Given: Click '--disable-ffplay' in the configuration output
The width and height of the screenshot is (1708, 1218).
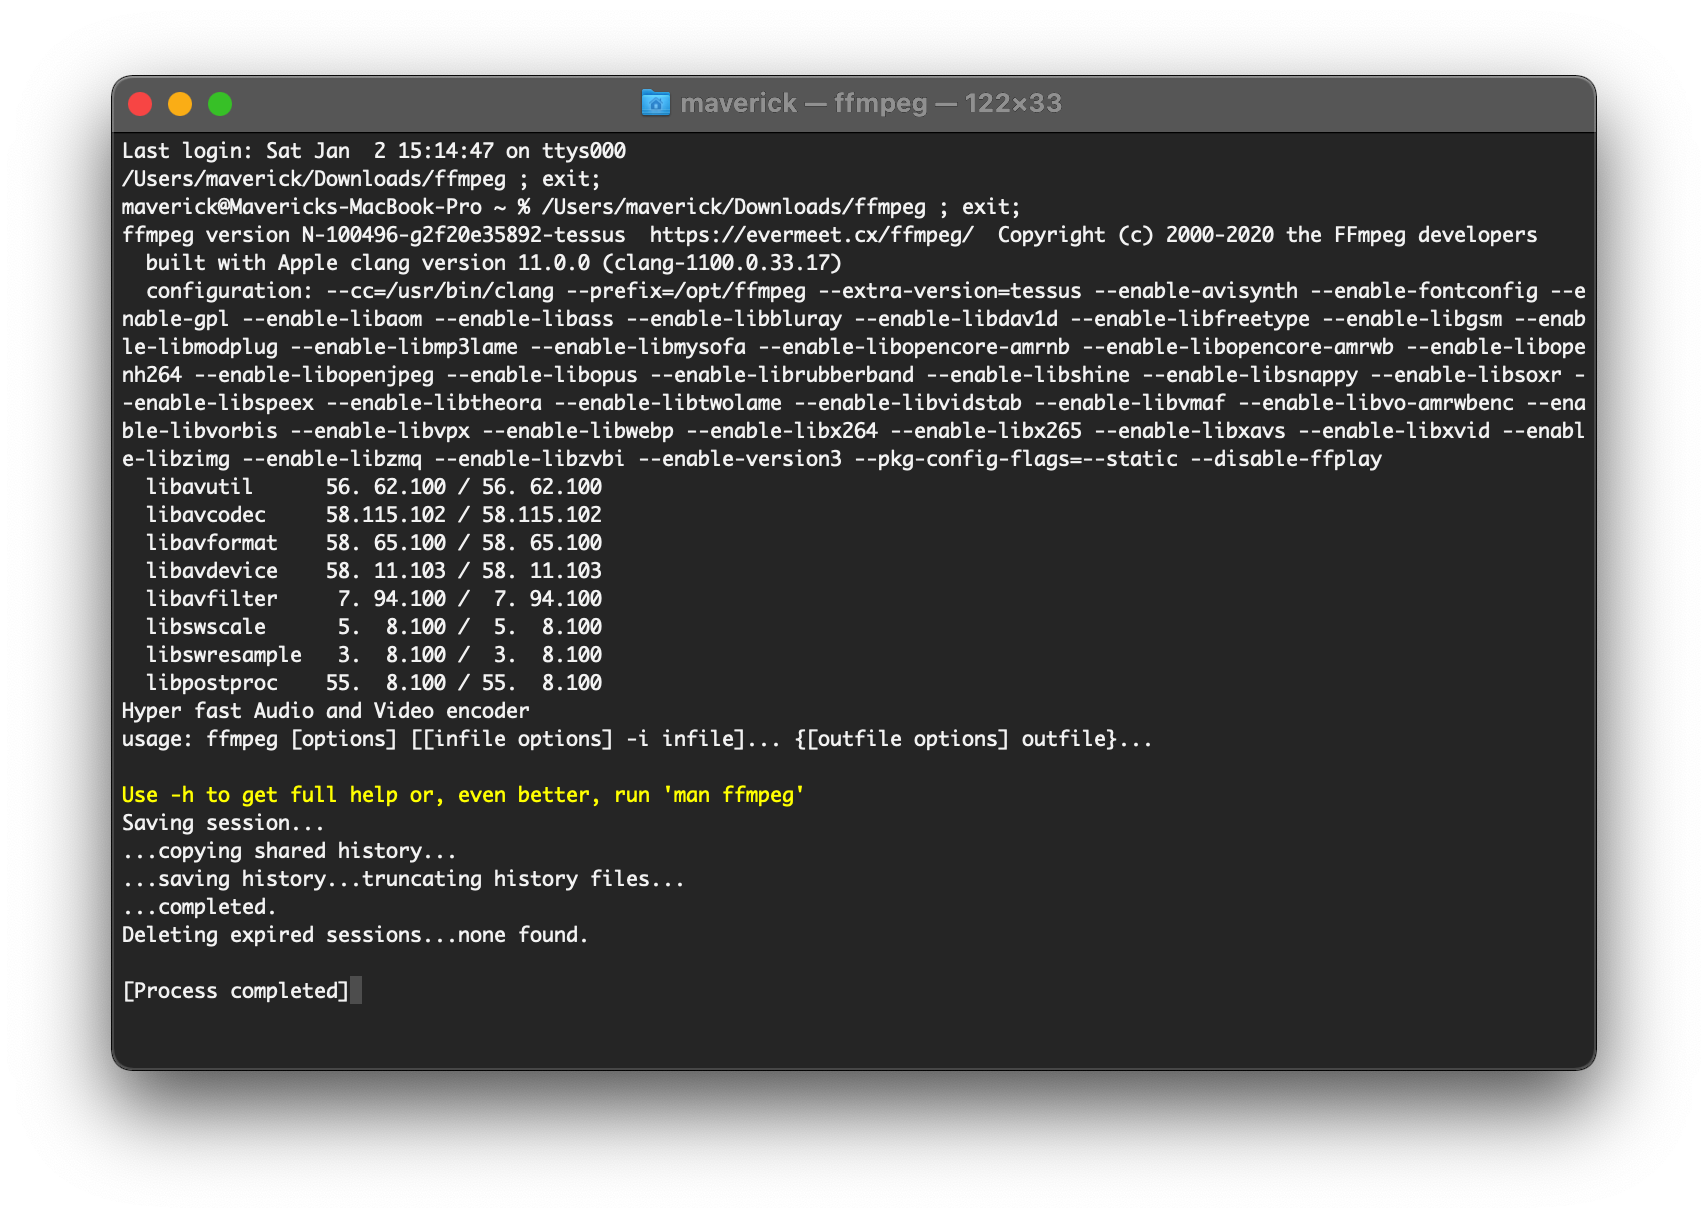Looking at the screenshot, I should (x=1286, y=459).
